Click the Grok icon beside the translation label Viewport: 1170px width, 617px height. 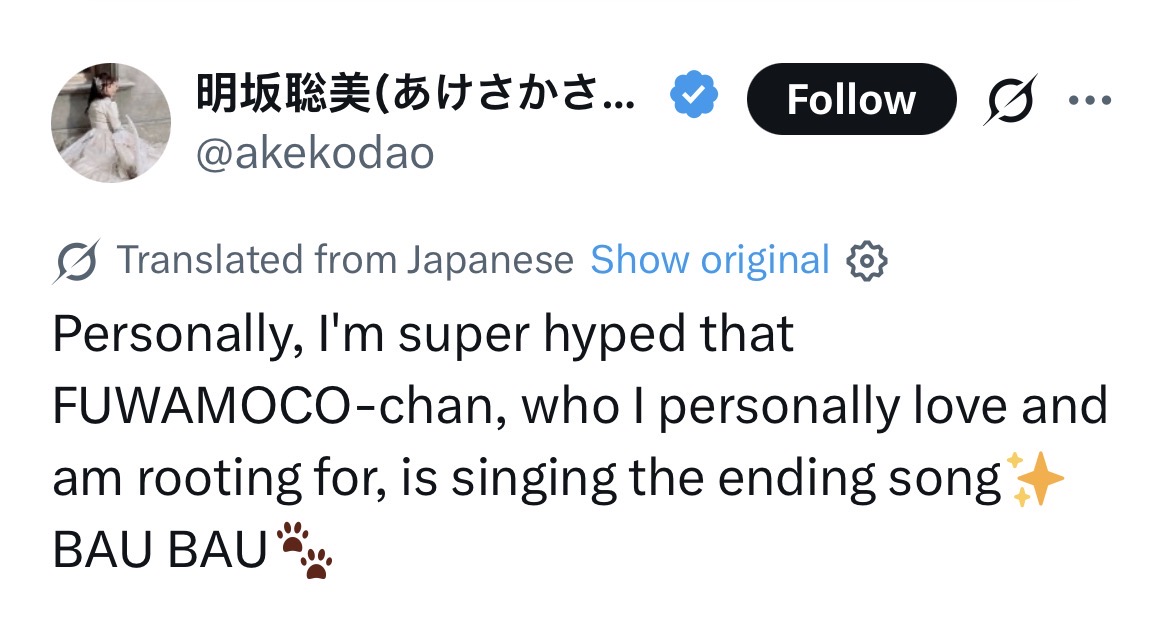tap(77, 262)
